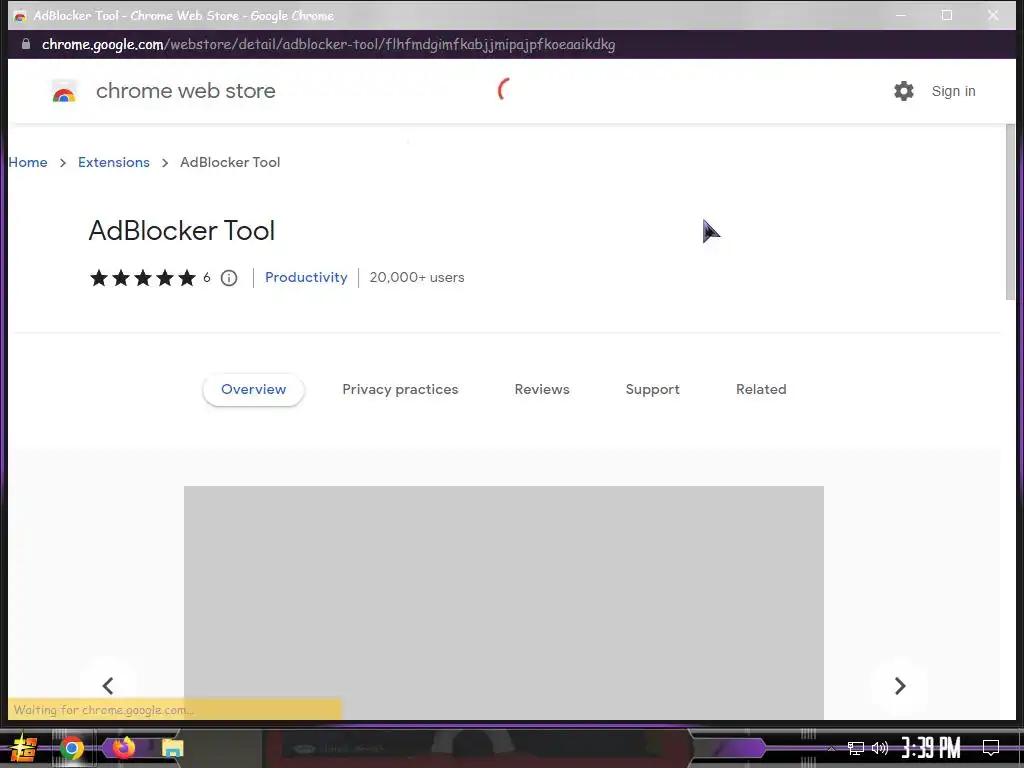This screenshot has height=768, width=1024.
Task: Click the AdBlocker Tool heading
Action: click(182, 231)
